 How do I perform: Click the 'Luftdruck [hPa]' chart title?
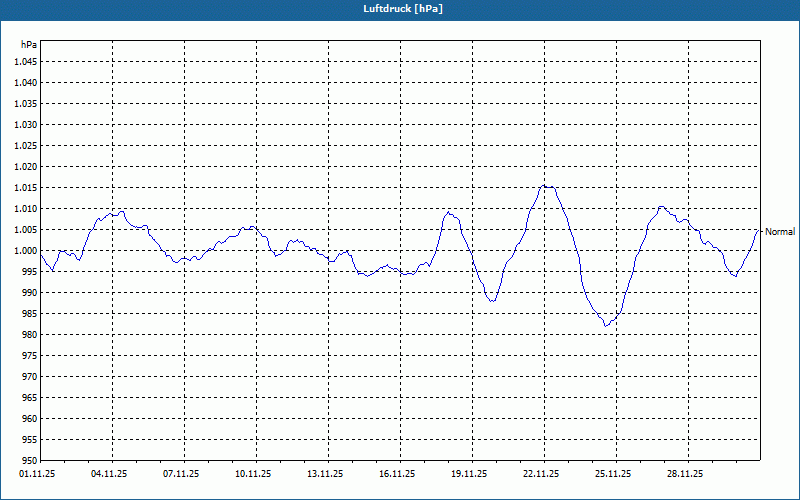[403, 9]
